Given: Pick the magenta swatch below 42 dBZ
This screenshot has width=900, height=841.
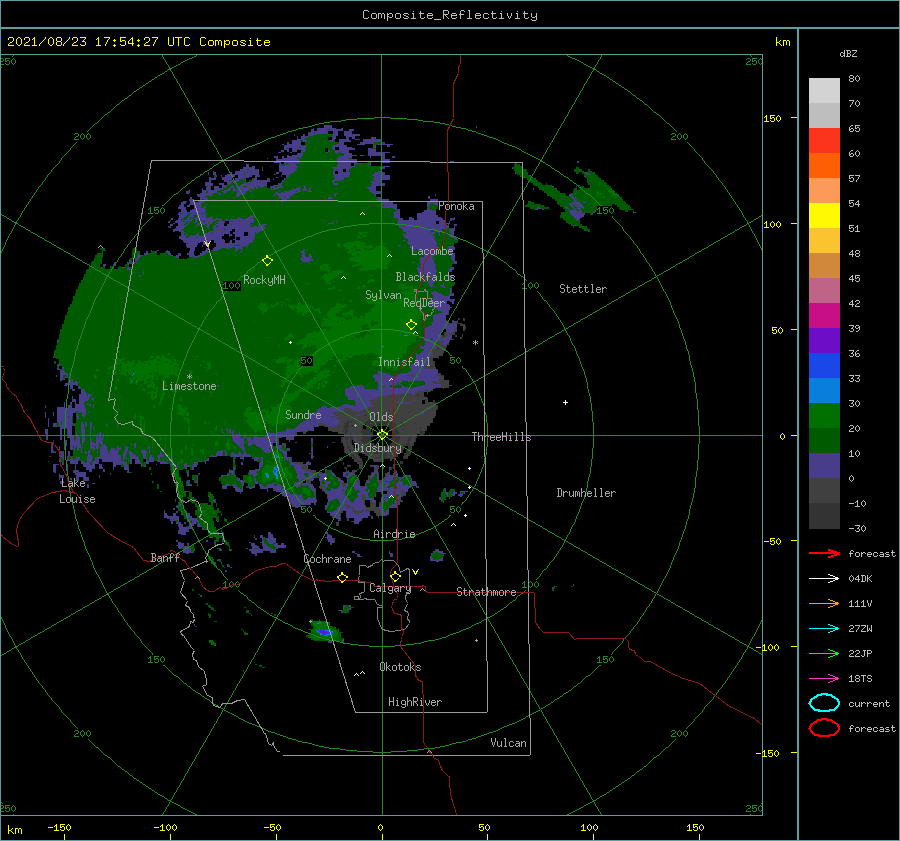Looking at the screenshot, I should click(x=824, y=316).
